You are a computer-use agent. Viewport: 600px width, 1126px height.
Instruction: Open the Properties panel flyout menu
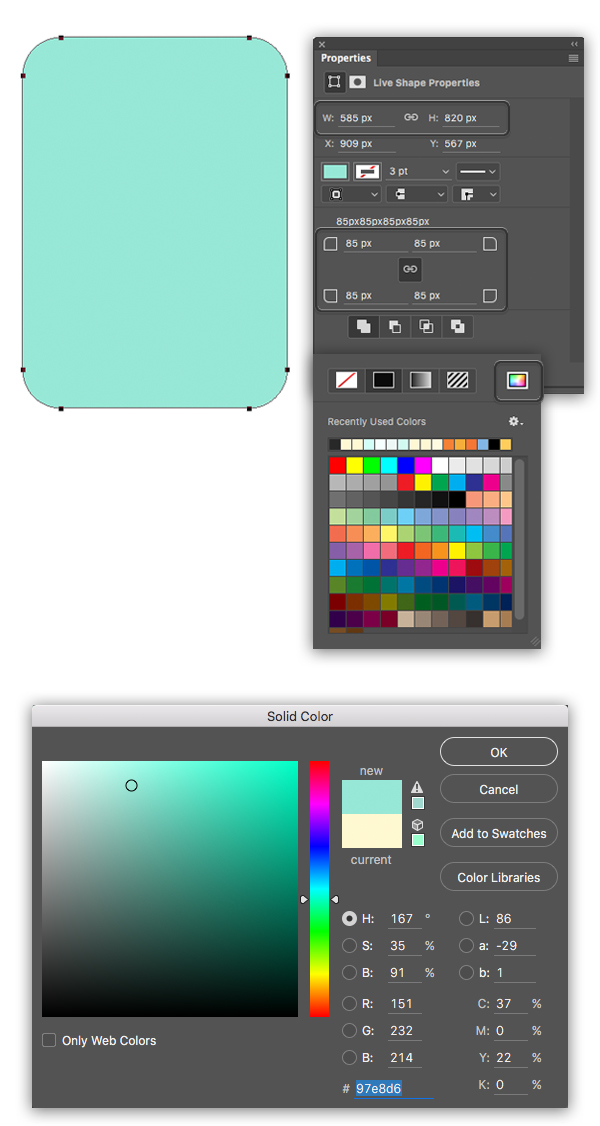coord(573,58)
